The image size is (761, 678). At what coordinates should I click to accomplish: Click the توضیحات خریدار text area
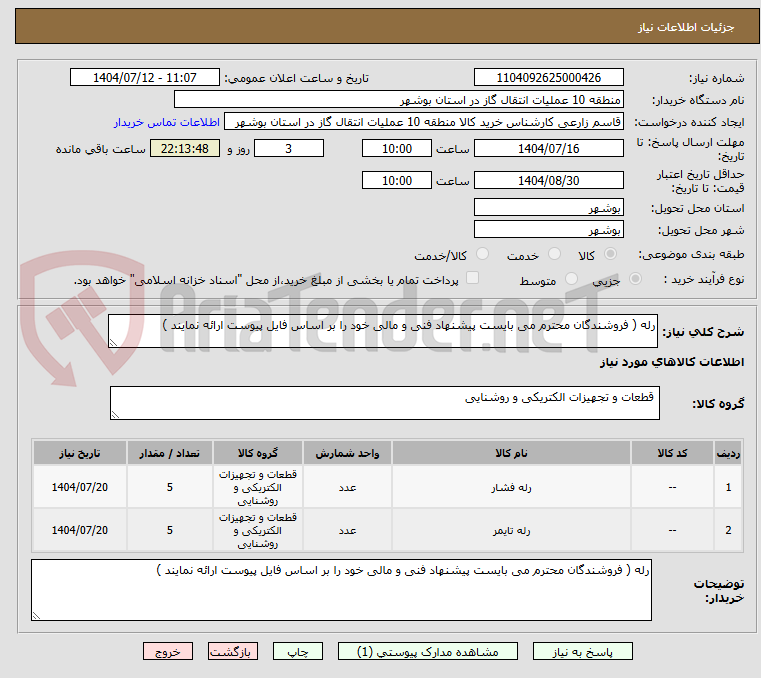pyautogui.click(x=341, y=590)
